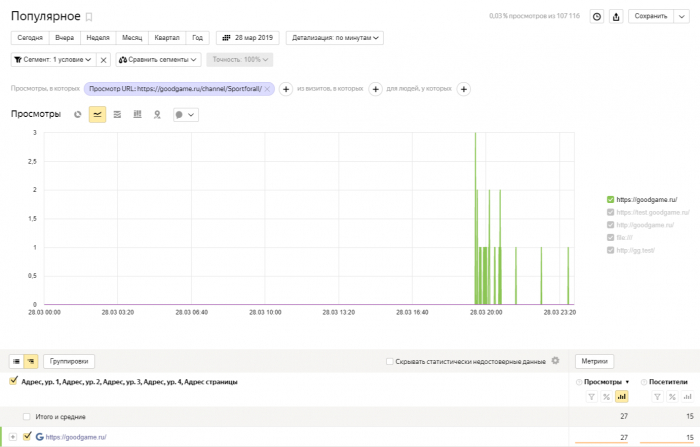700x447 pixels.
Task: Switch table to flat list view
Action: click(x=17, y=361)
